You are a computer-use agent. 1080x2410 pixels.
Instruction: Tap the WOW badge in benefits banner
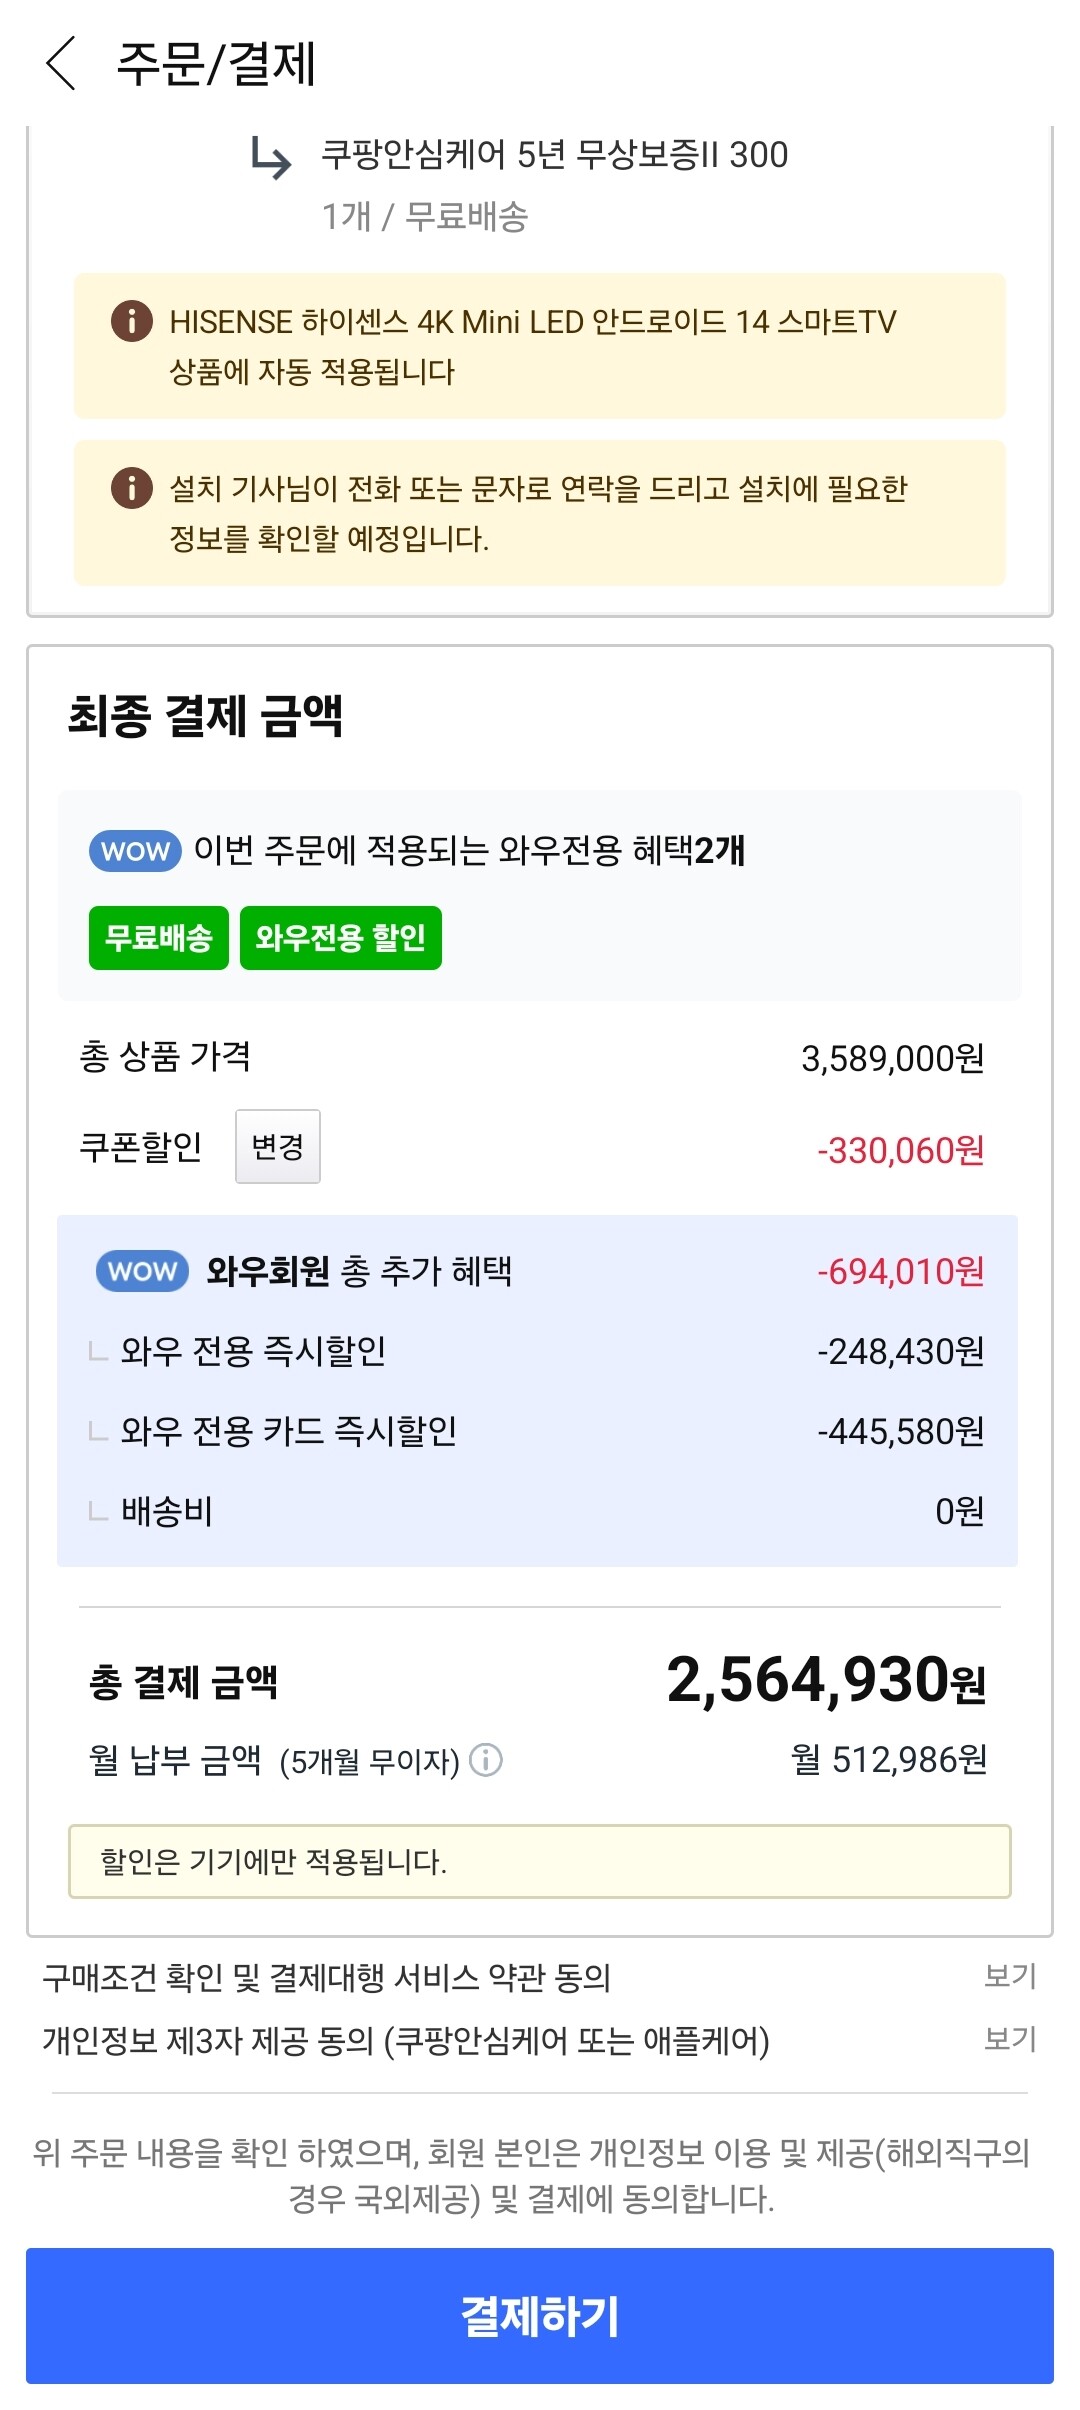(135, 851)
